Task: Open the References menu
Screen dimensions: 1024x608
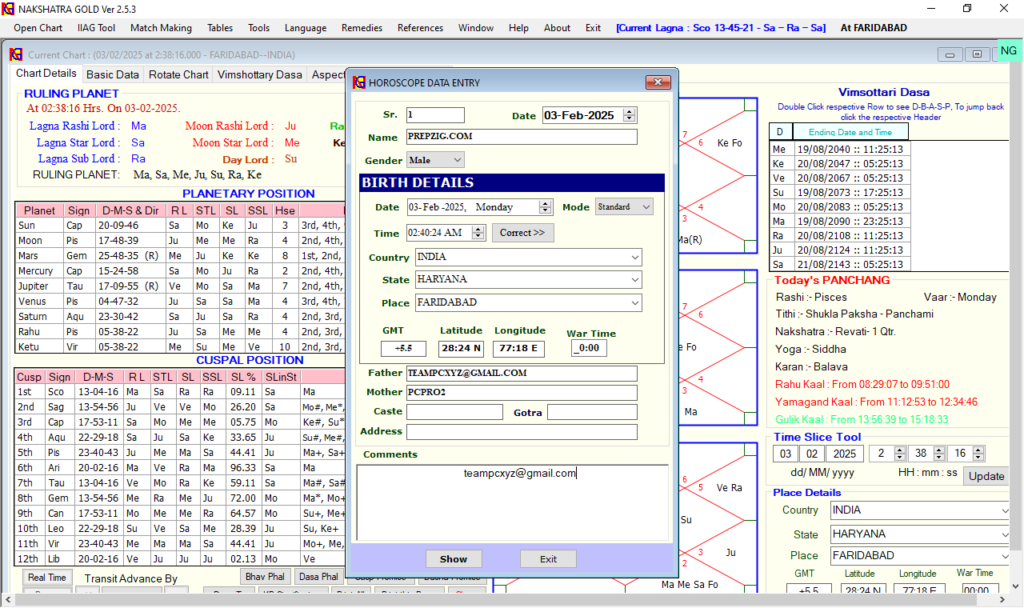Action: (420, 27)
